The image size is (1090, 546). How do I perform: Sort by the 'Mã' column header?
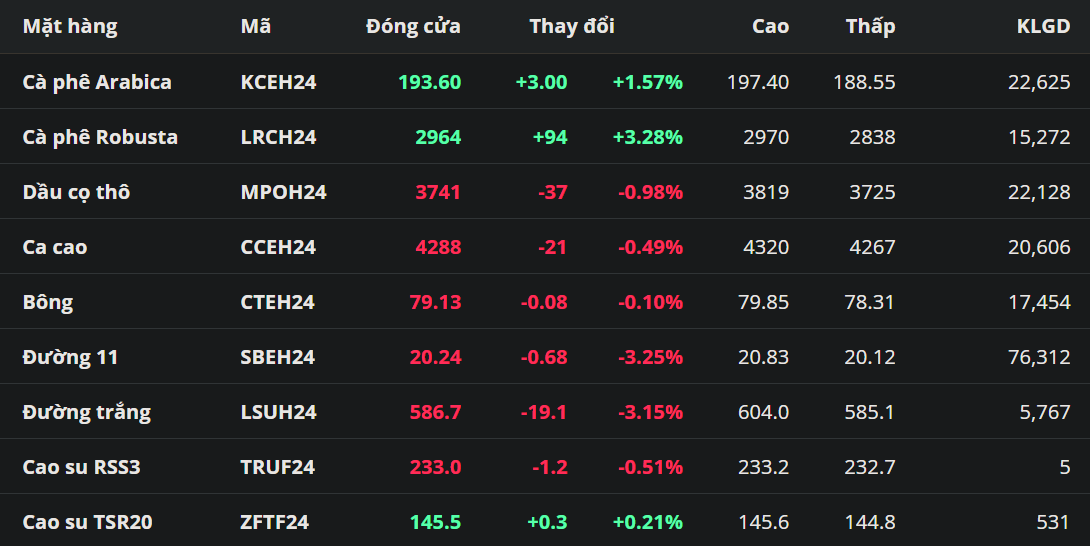256,27
